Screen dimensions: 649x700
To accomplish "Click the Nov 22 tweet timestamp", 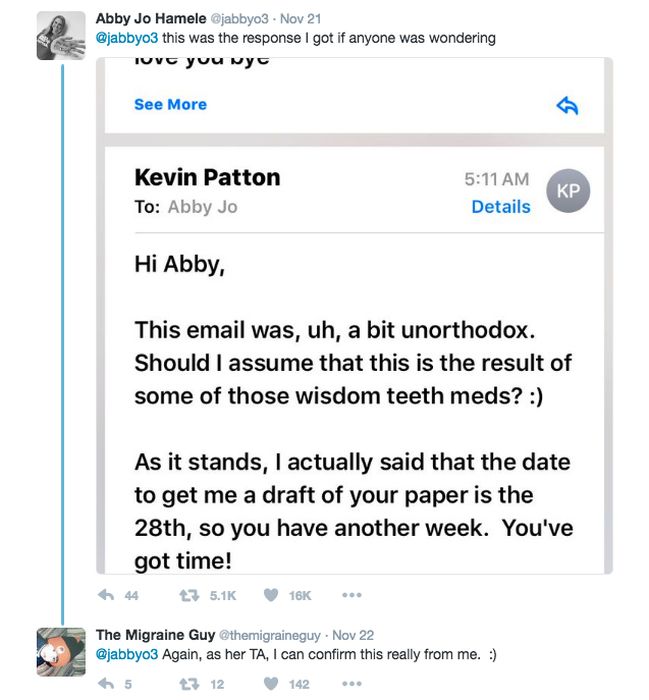I will tap(353, 635).
